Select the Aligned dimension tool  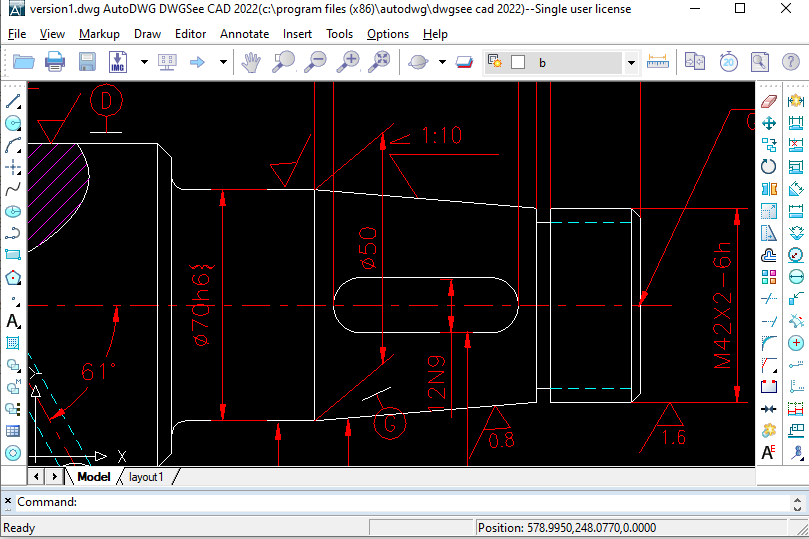796,189
